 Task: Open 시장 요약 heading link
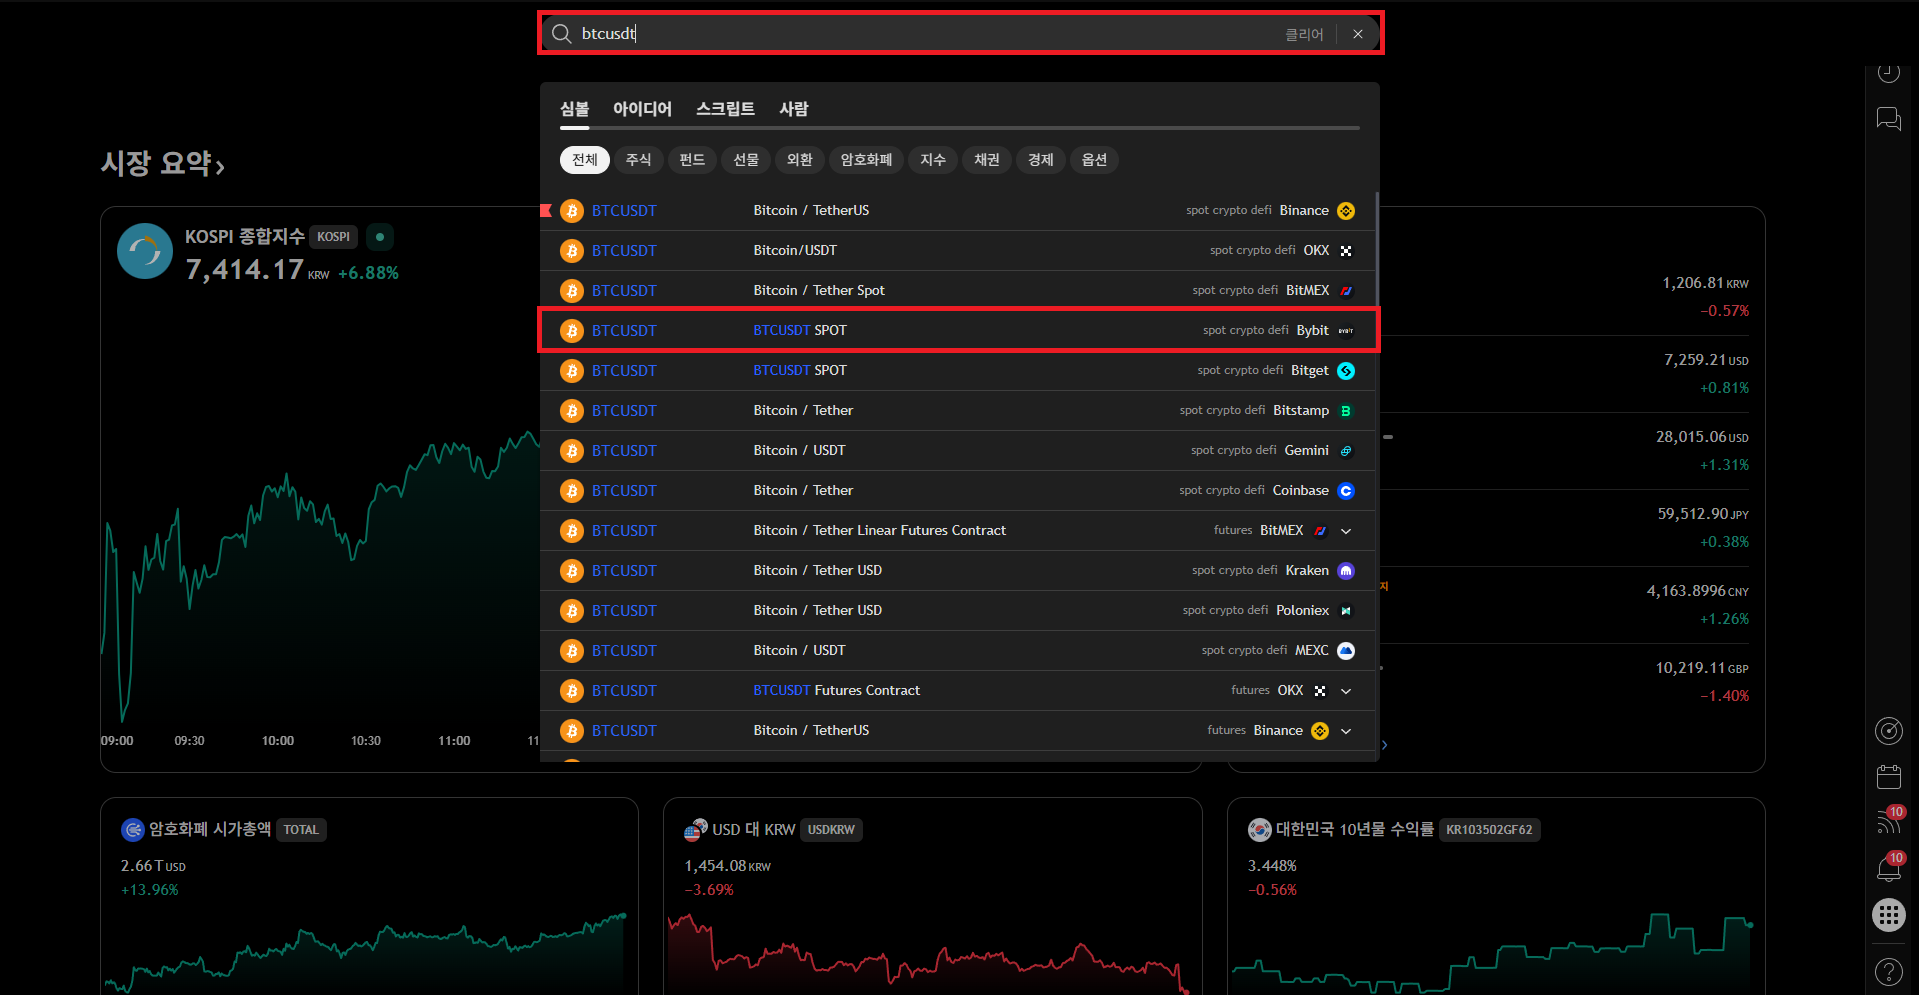click(163, 163)
